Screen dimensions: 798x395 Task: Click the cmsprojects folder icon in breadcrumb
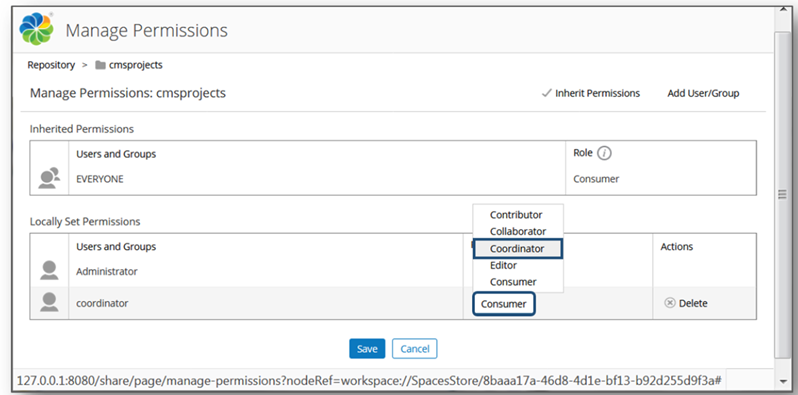pos(100,65)
